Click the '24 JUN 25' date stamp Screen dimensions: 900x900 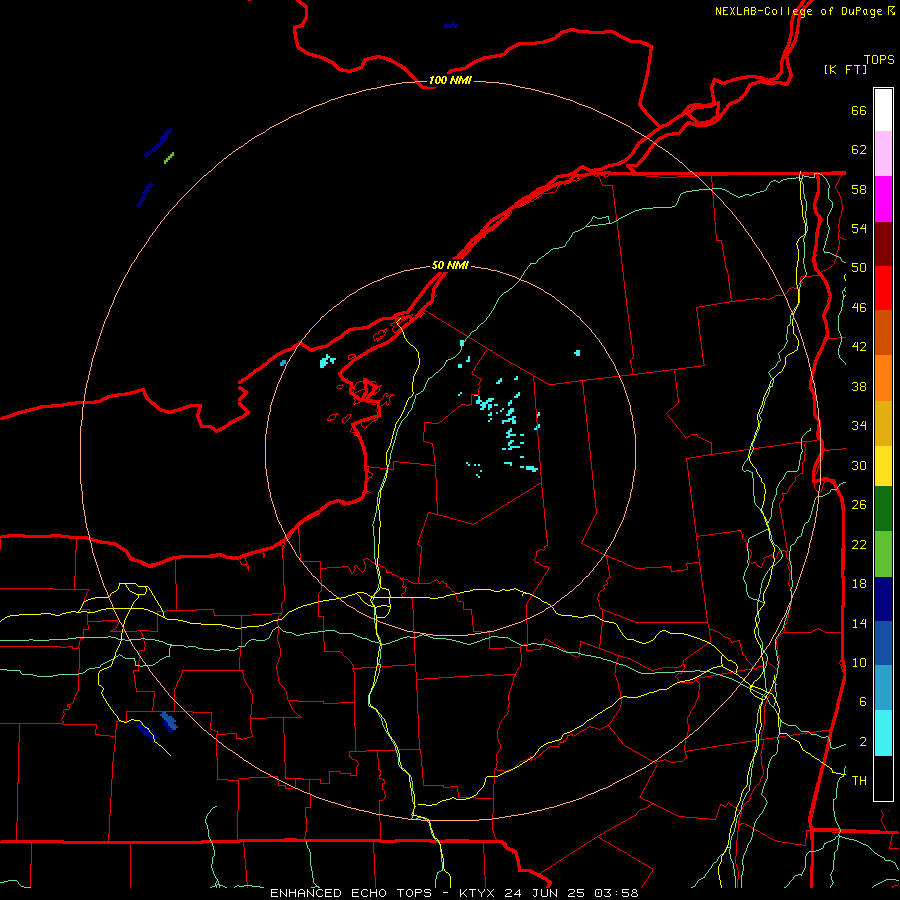click(x=546, y=893)
